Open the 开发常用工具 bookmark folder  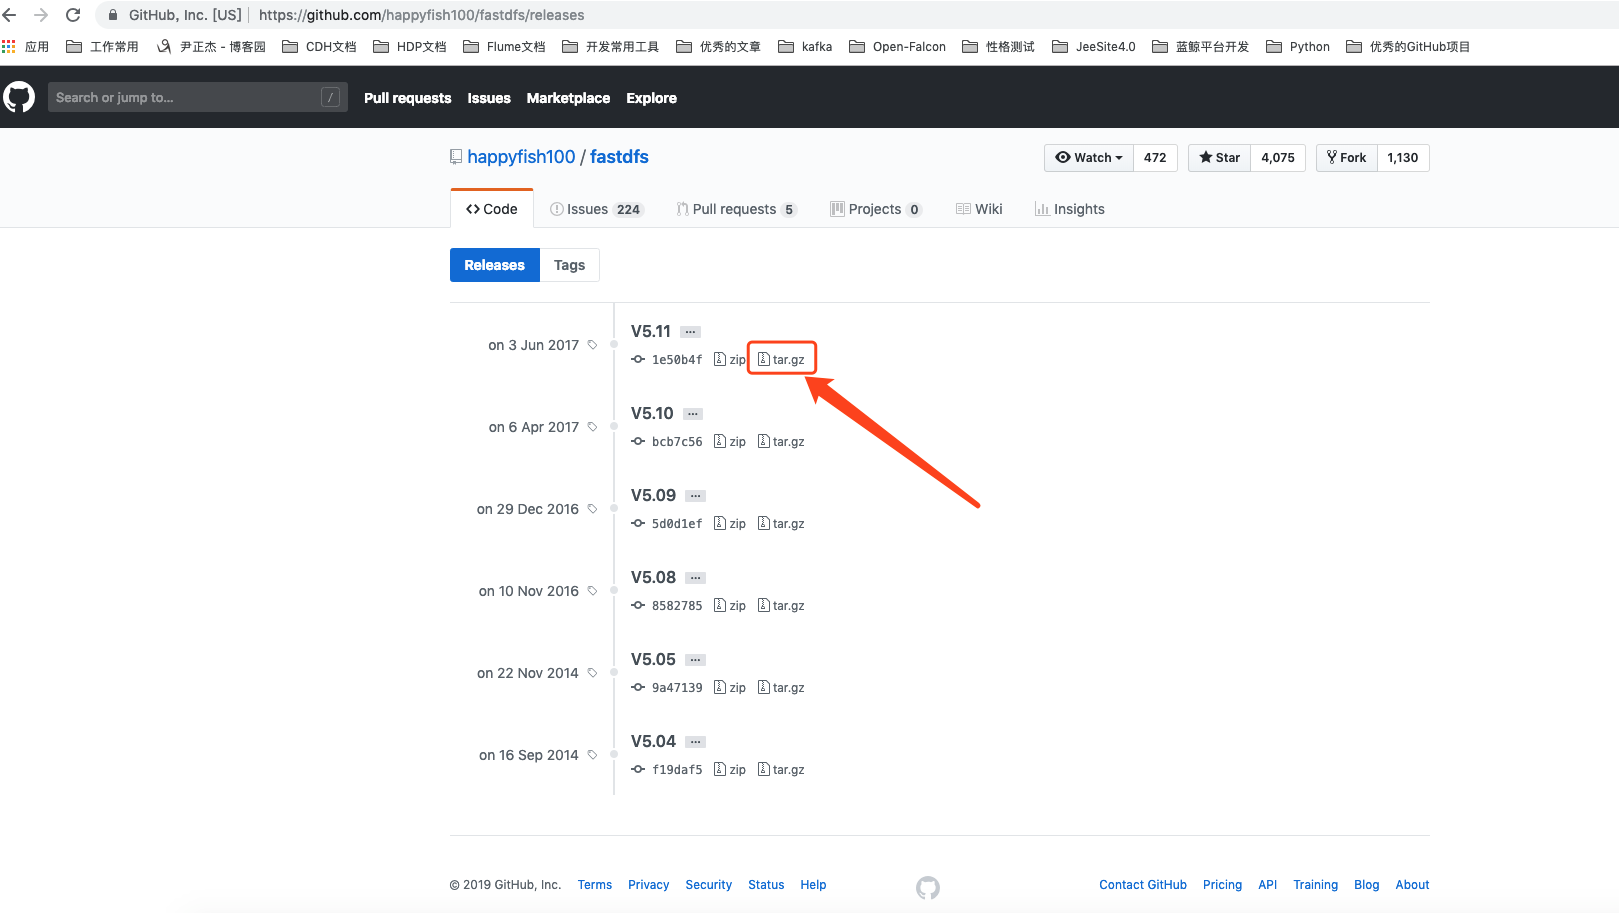click(611, 47)
